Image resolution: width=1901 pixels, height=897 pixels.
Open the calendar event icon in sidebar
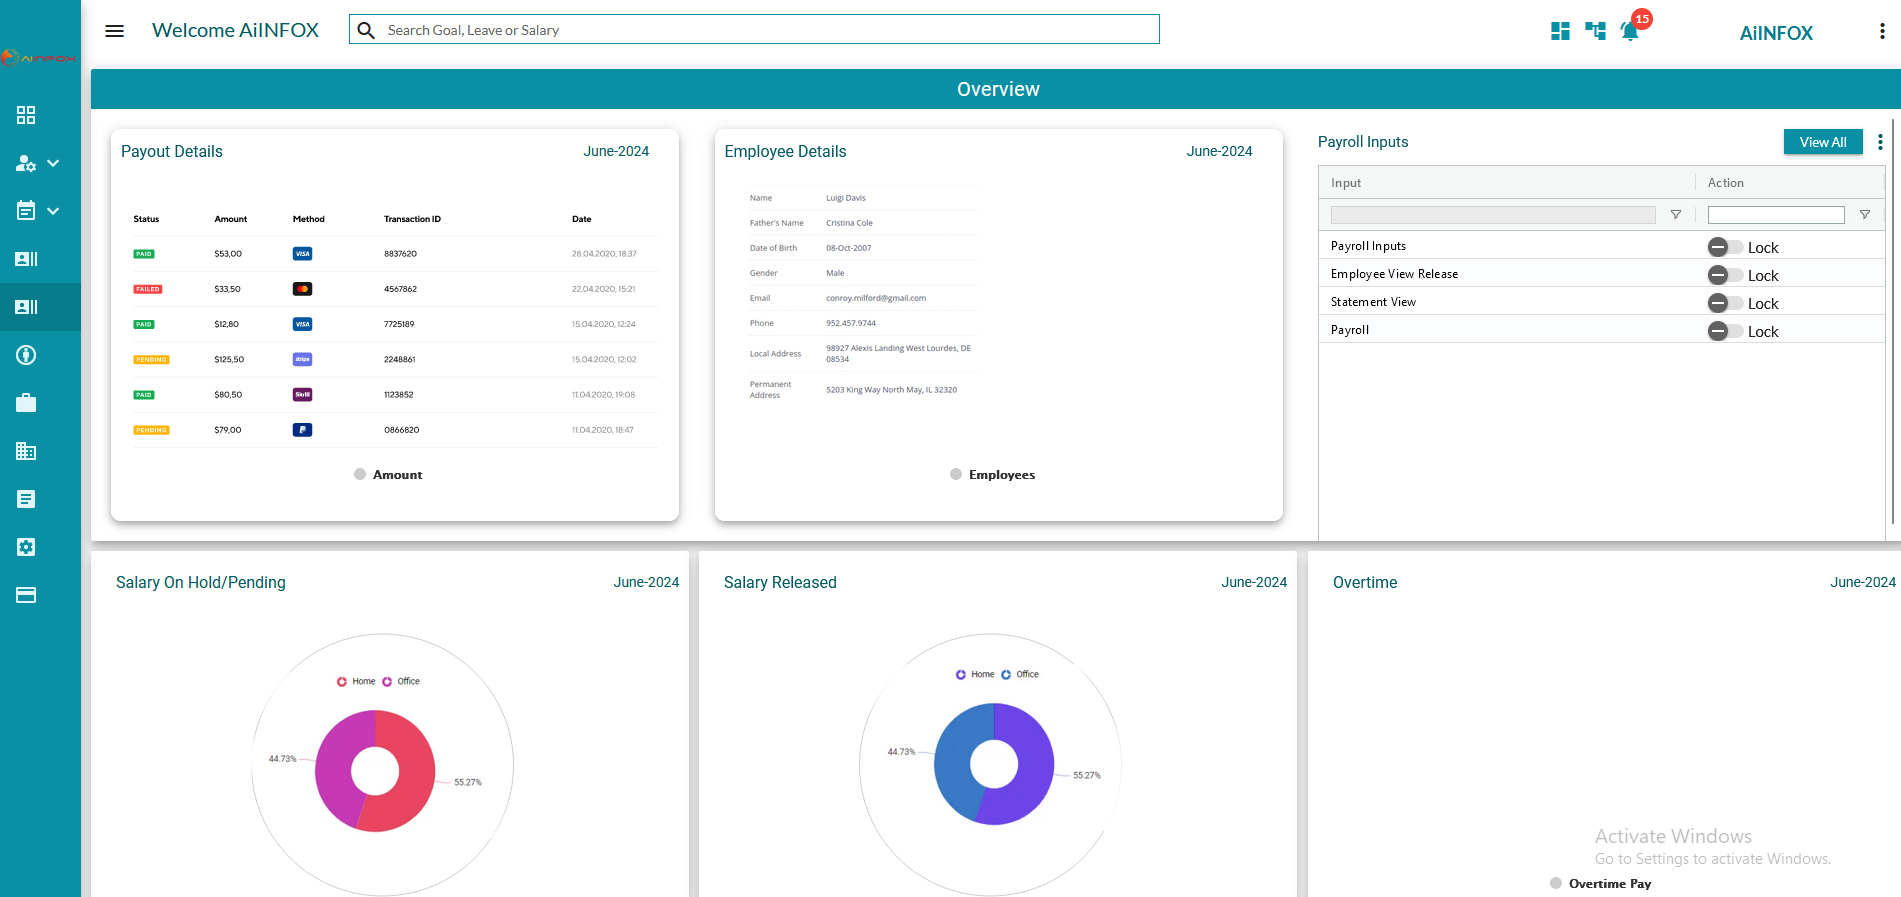(26, 211)
